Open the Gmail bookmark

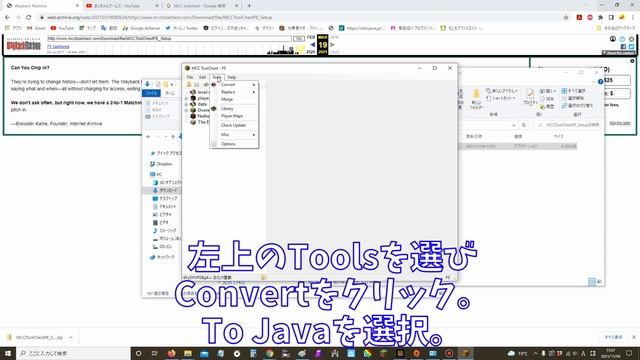(x=36, y=28)
